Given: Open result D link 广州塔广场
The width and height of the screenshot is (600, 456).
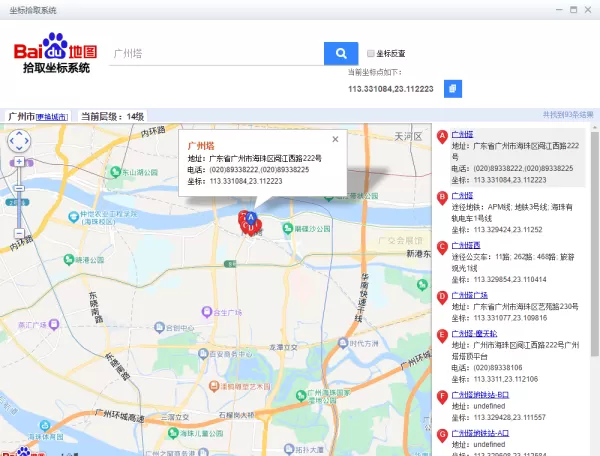Looking at the screenshot, I should click(470, 295).
